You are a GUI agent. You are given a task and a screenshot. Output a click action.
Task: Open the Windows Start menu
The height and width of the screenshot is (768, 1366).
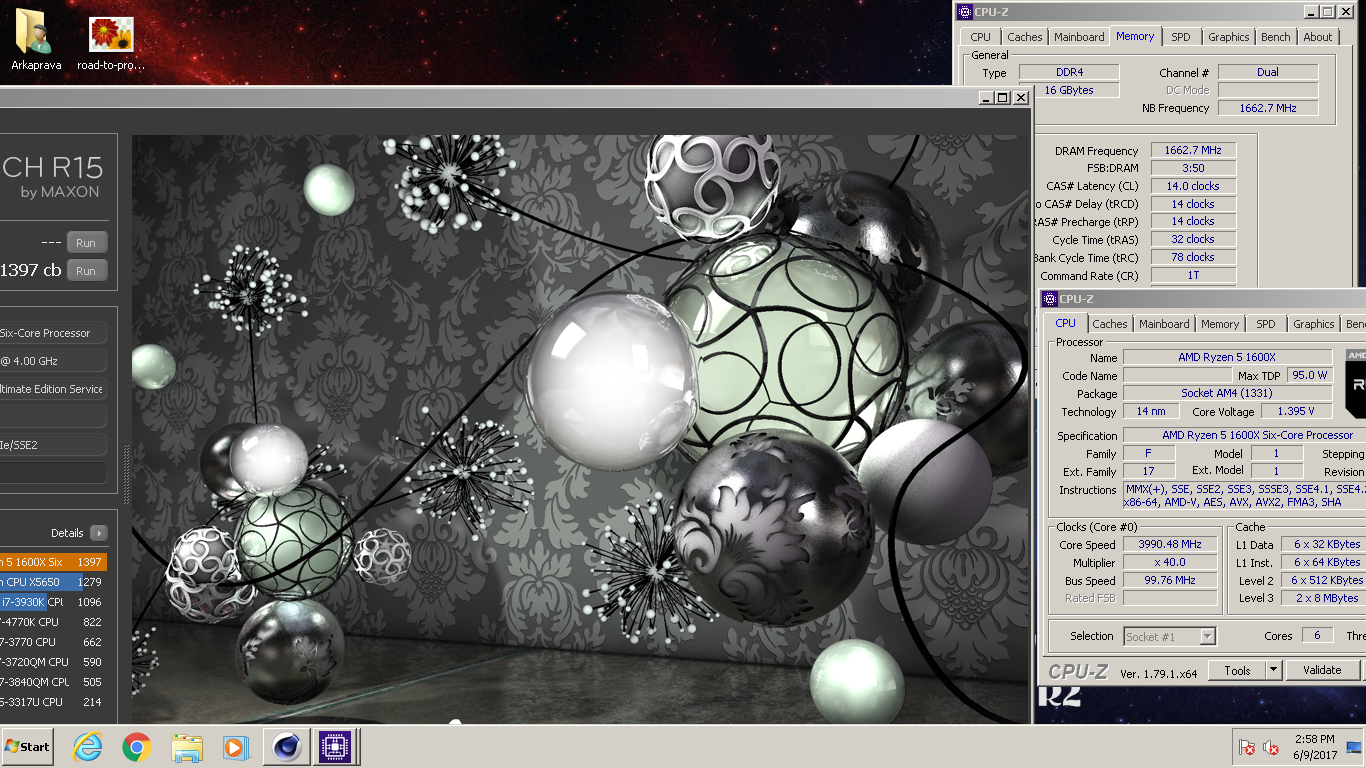click(x=27, y=747)
